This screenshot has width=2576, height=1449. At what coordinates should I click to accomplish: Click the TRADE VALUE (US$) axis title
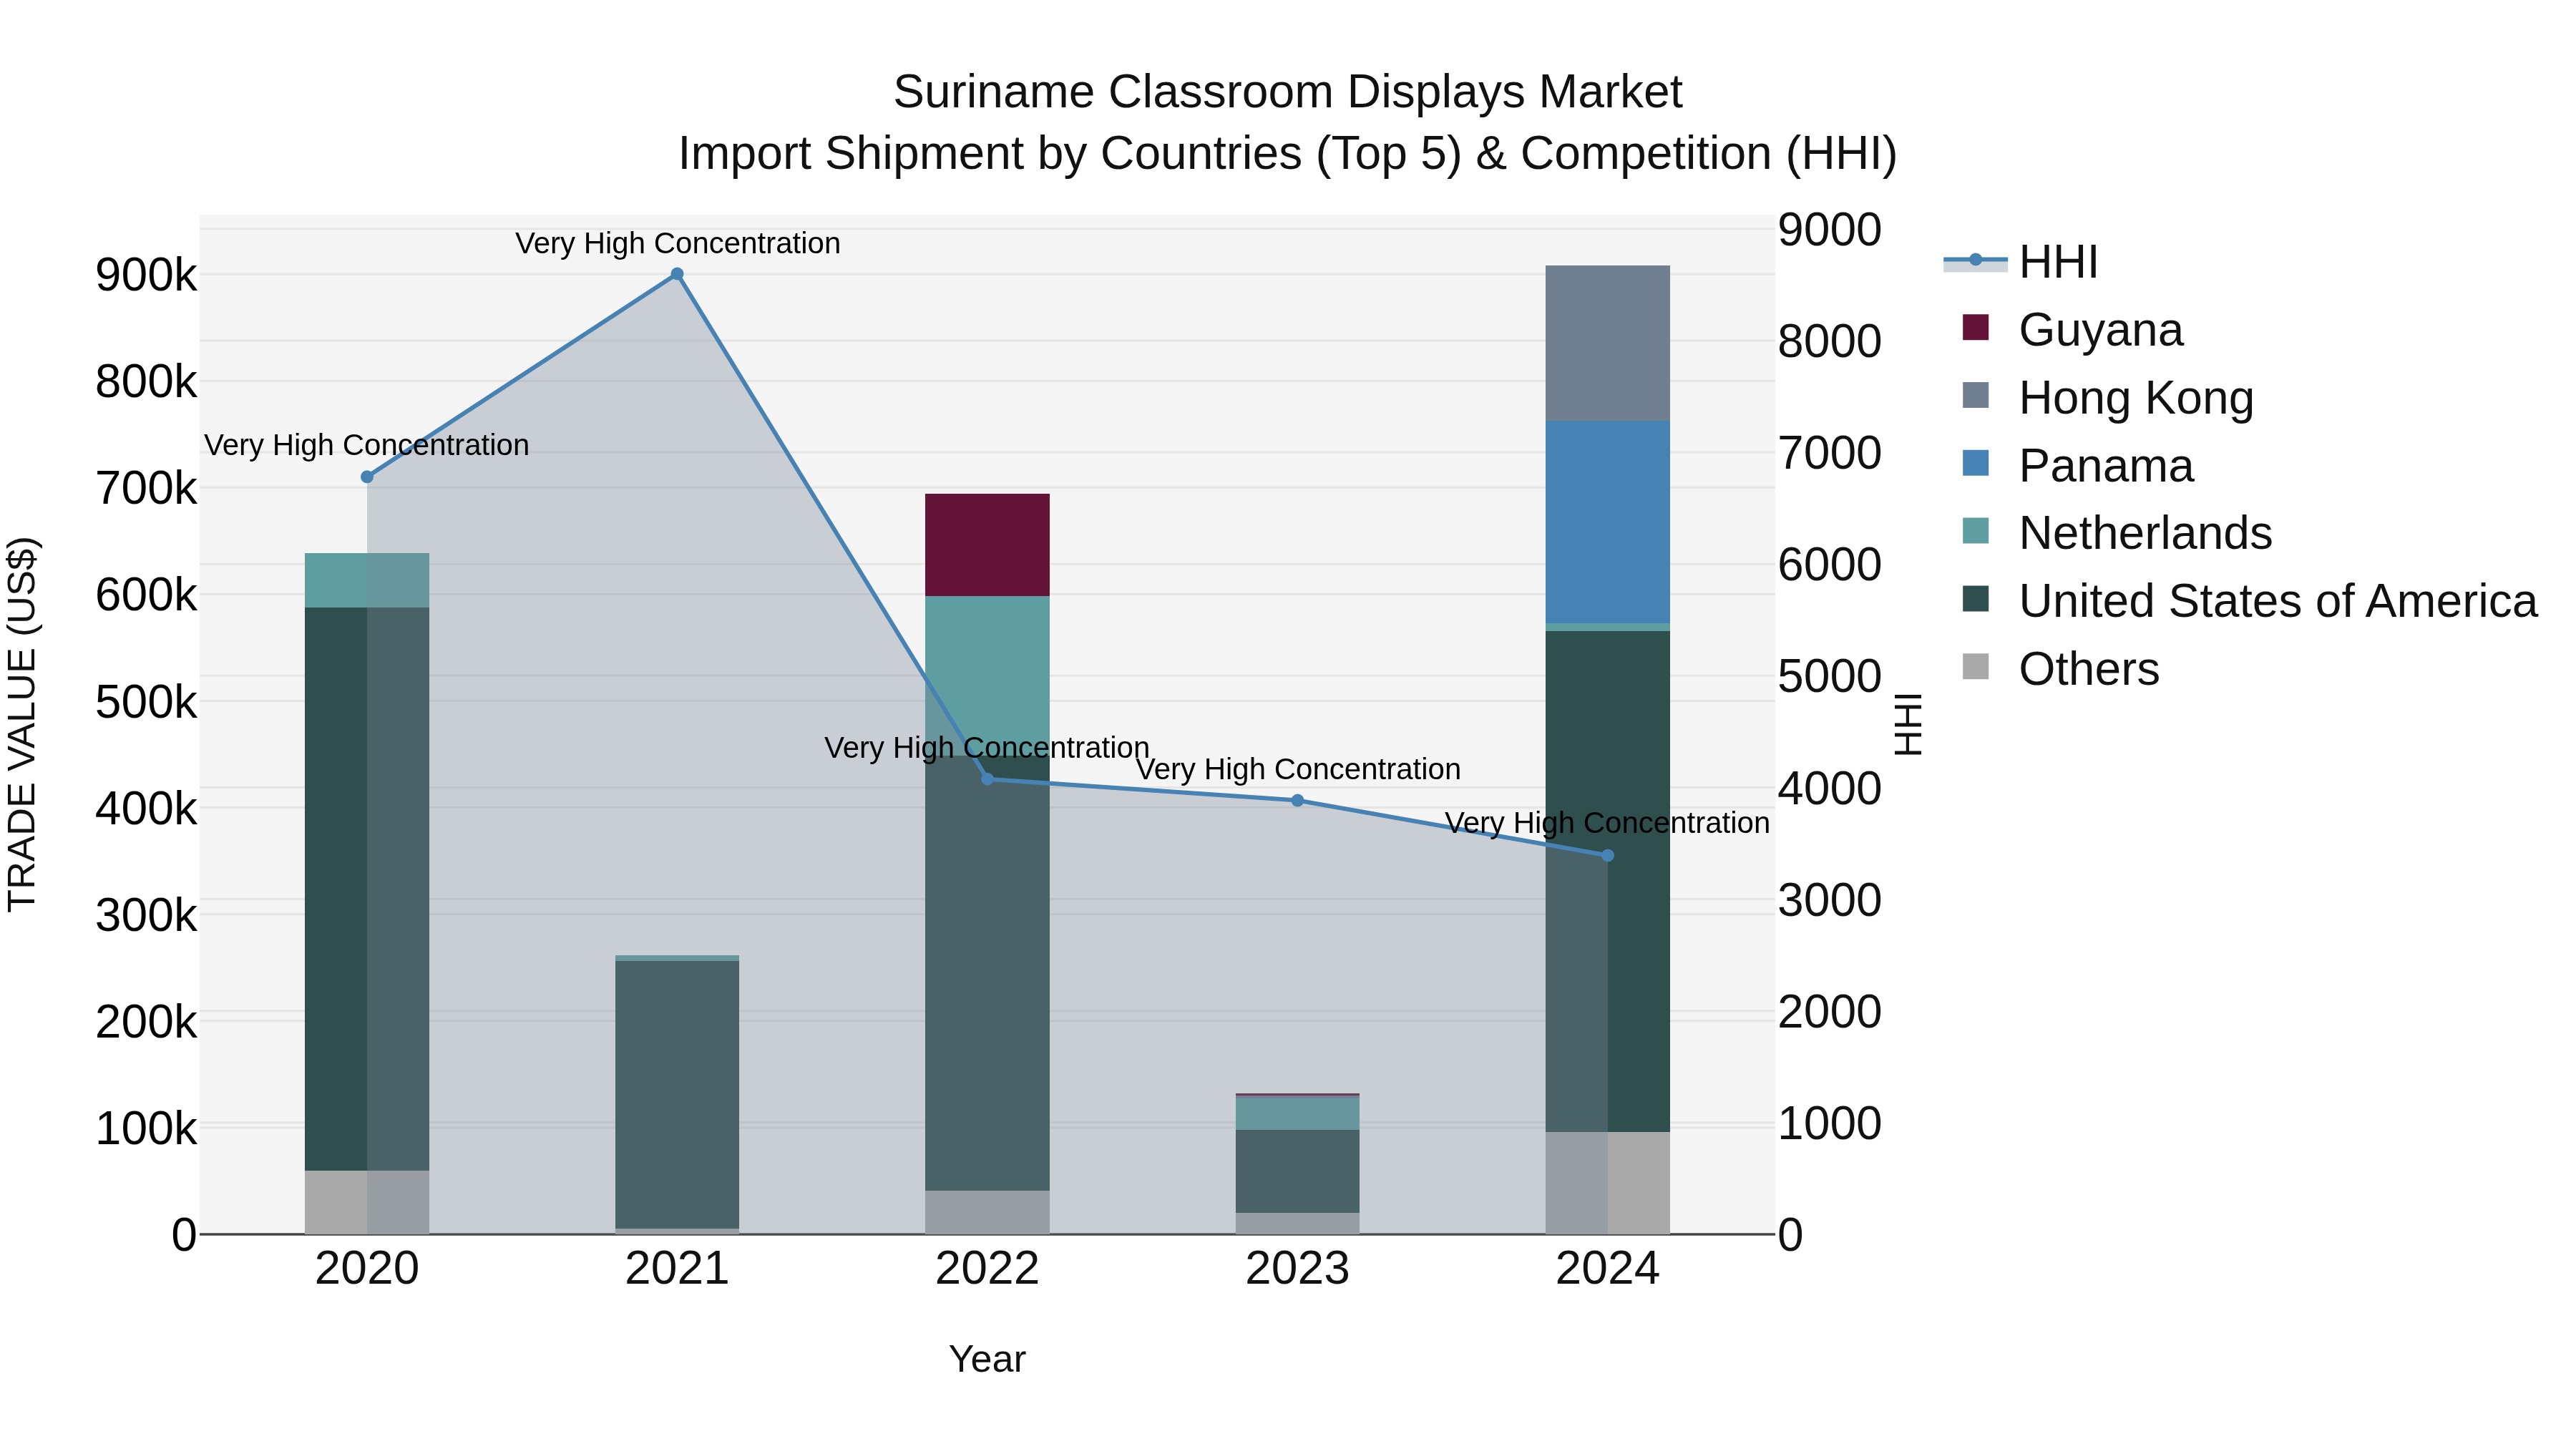(x=22, y=724)
